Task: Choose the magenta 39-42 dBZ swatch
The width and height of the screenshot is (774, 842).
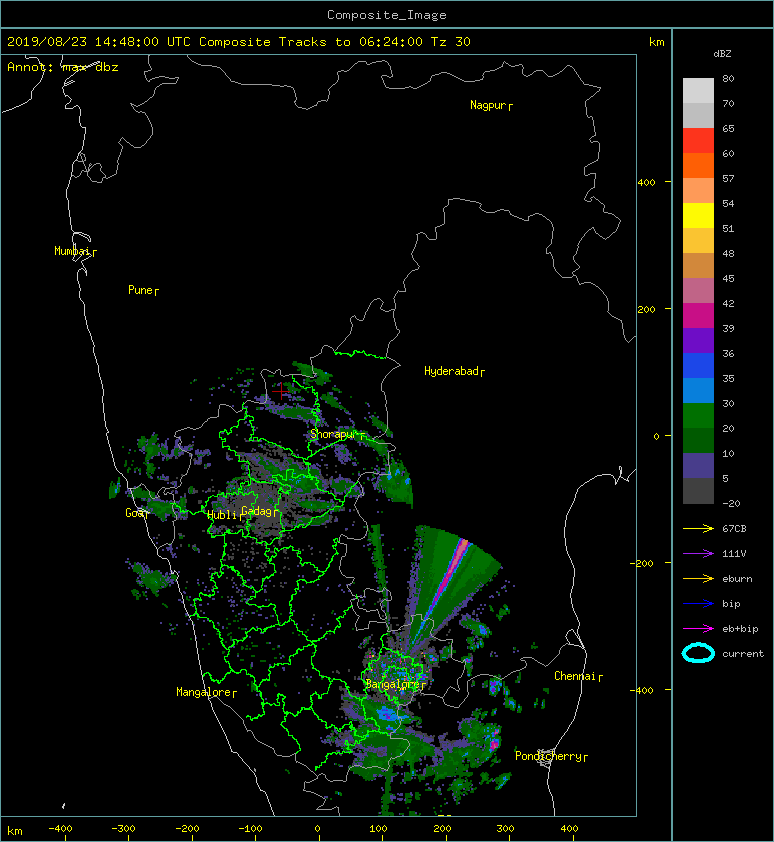Action: tap(698, 315)
